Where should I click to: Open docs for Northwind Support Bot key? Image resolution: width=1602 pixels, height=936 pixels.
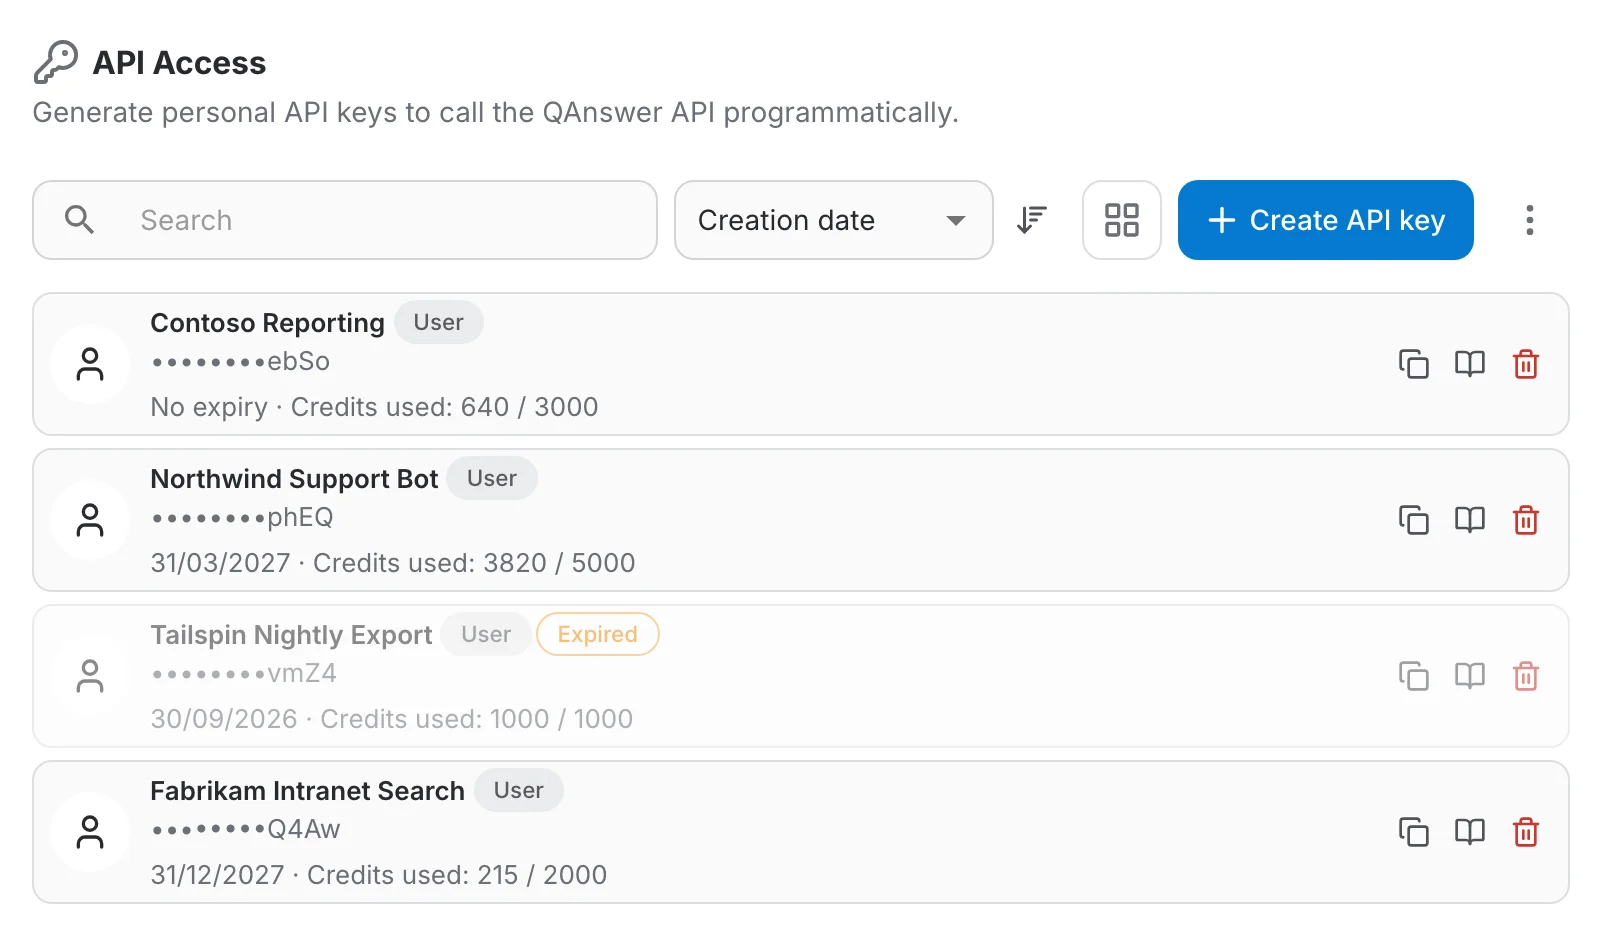pyautogui.click(x=1469, y=520)
